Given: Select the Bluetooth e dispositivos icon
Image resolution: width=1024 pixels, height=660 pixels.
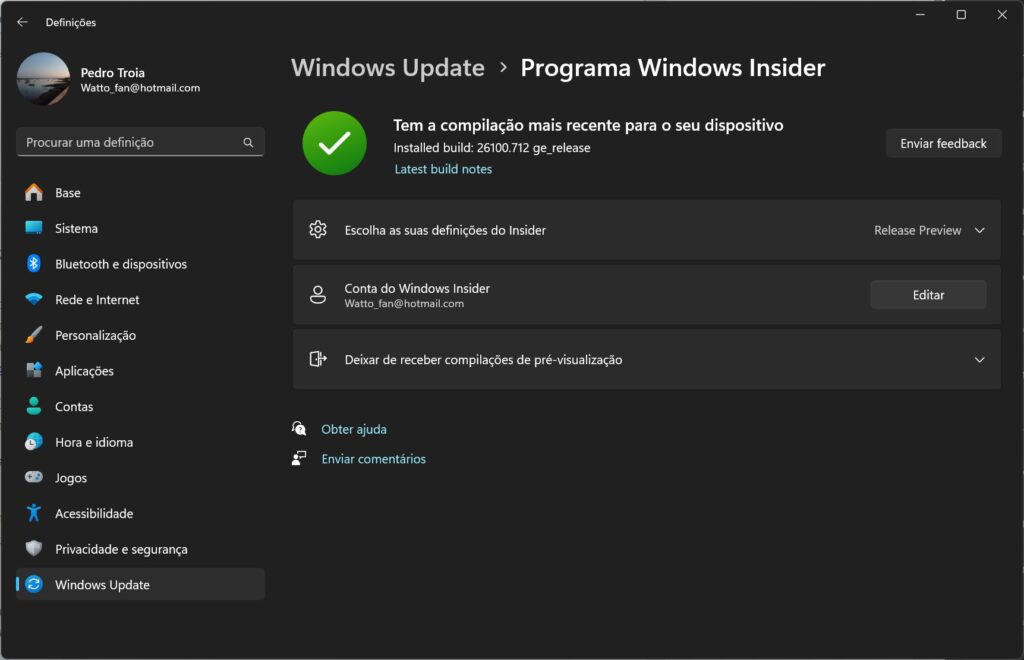Looking at the screenshot, I should tap(36, 264).
